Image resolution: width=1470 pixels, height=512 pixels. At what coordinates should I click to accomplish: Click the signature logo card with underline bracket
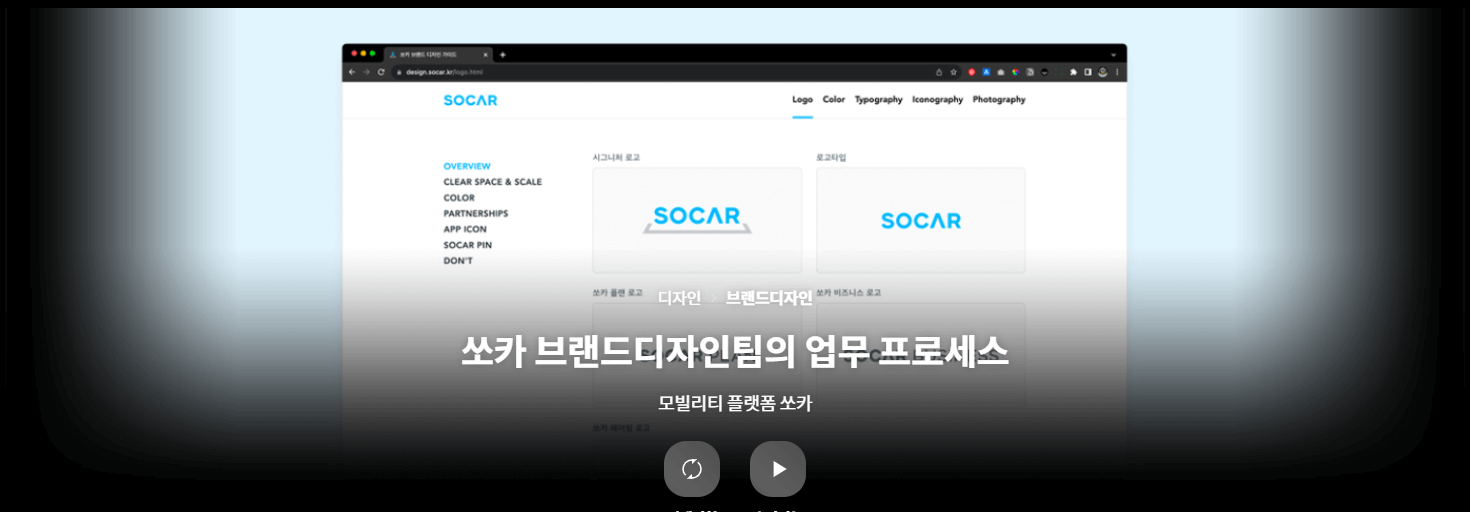tap(697, 220)
